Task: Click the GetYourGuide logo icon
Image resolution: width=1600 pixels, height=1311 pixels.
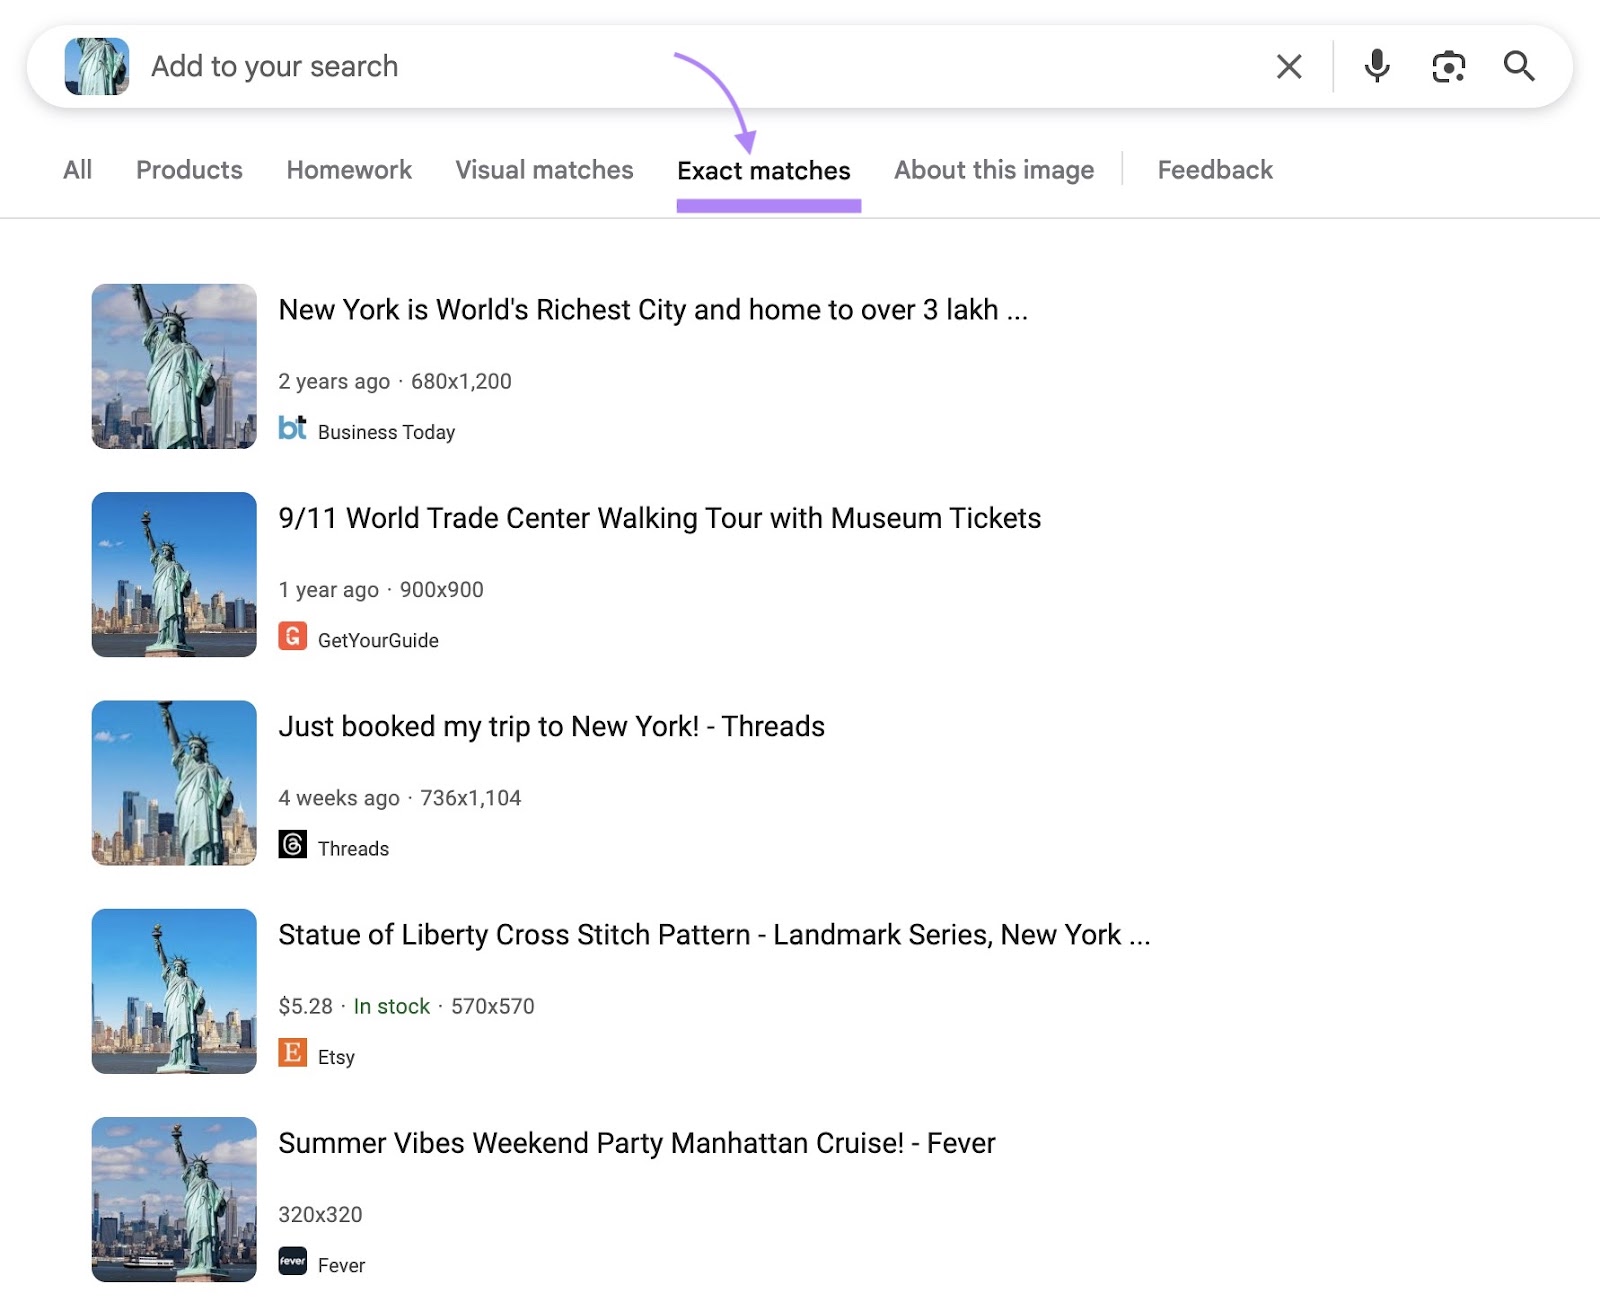Action: click(x=292, y=638)
